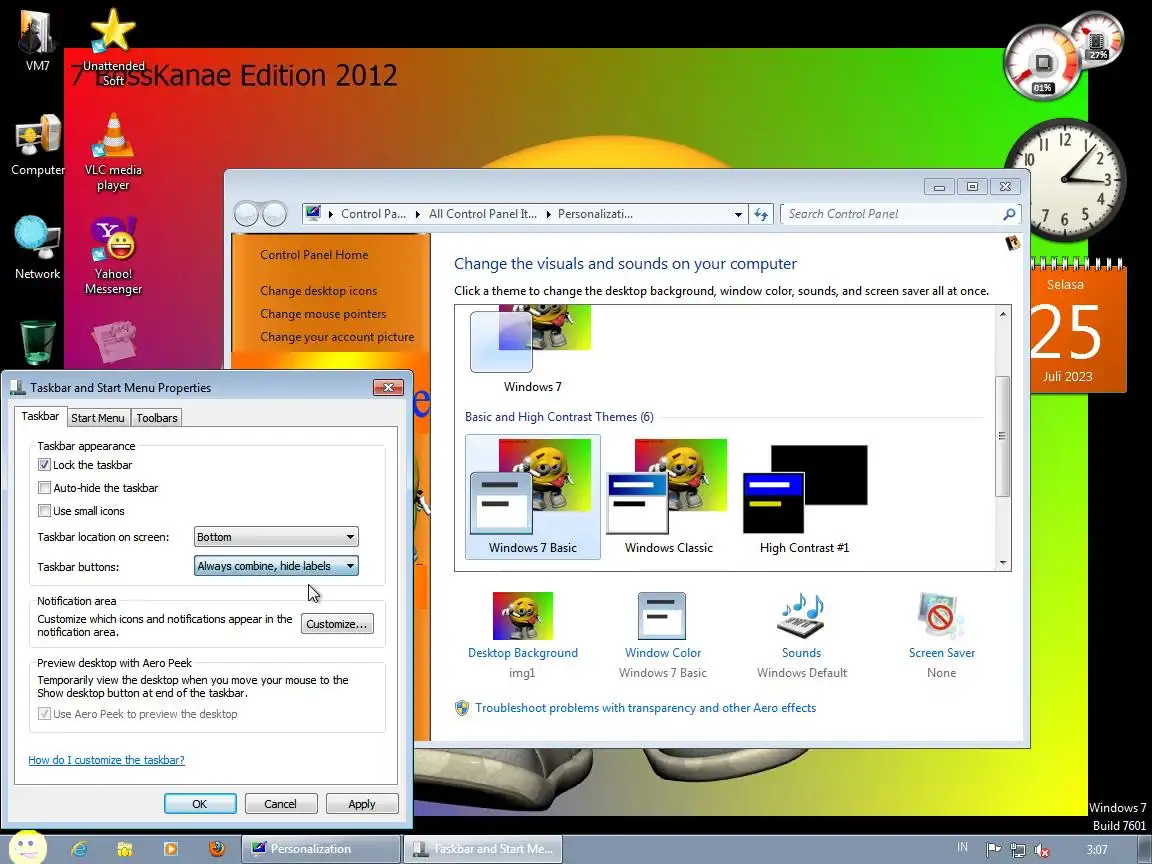This screenshot has height=864, width=1152.
Task: Open How do I customize the taskbar link
Action: coord(107,760)
